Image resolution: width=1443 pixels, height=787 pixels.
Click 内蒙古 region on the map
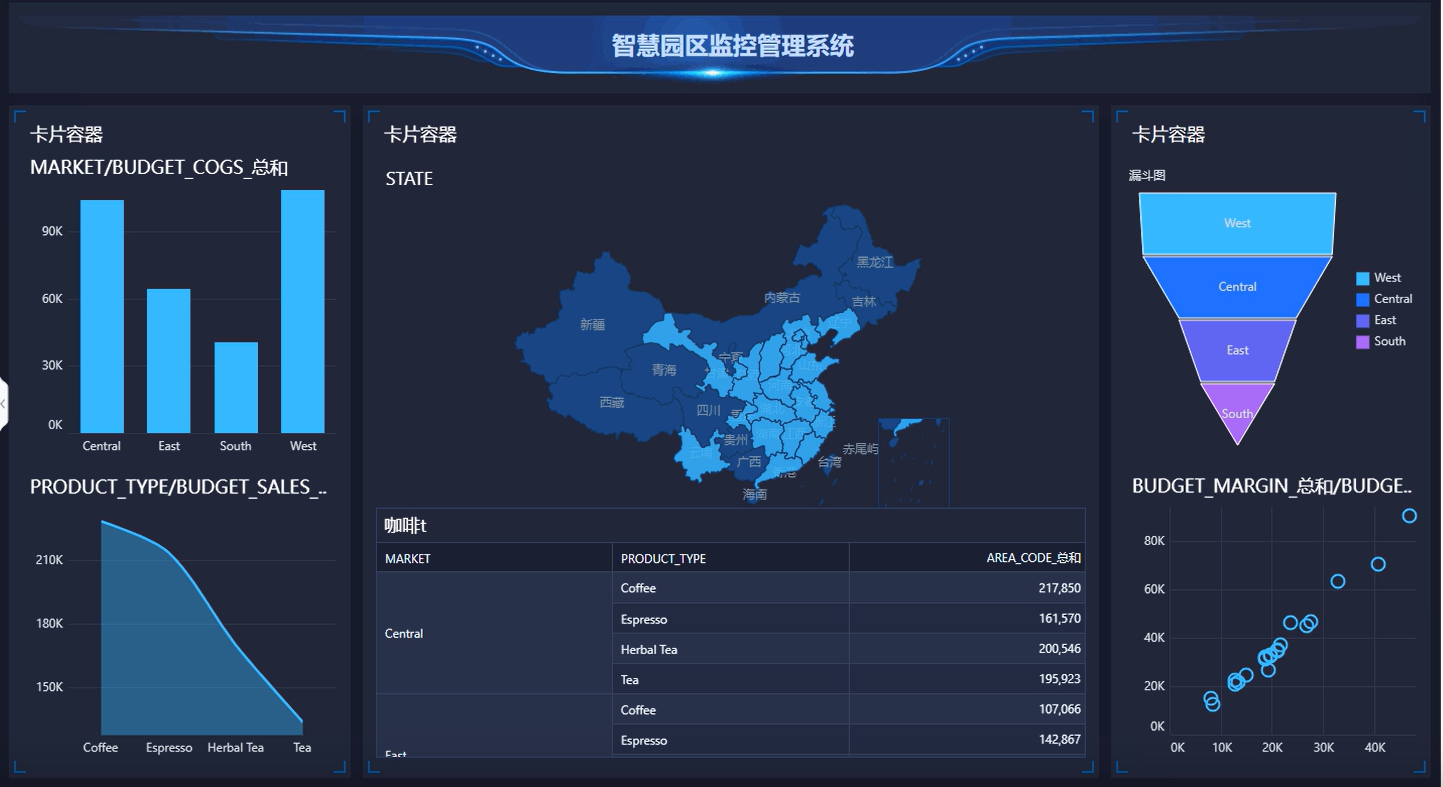click(x=781, y=297)
